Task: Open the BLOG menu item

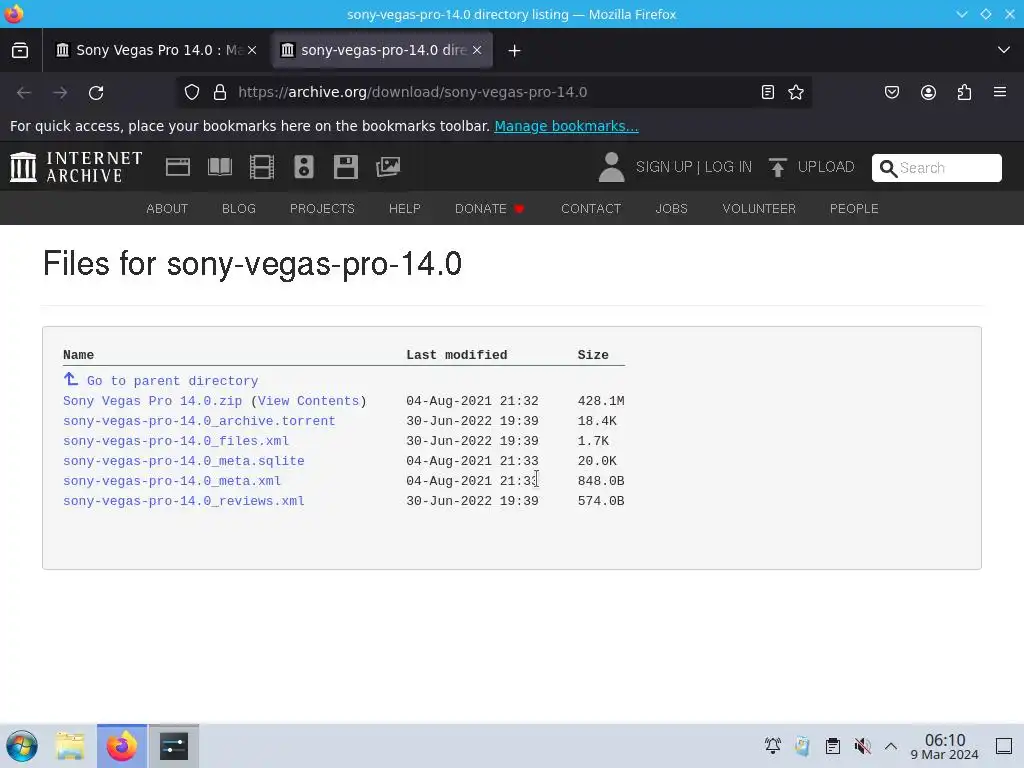Action: point(239,209)
